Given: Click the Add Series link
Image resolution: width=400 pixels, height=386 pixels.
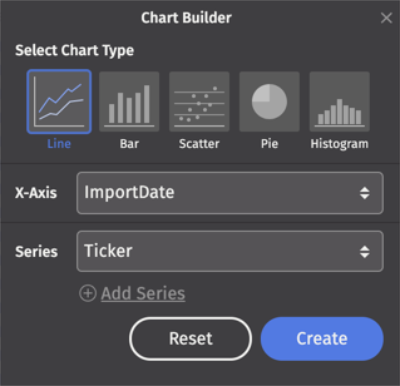Looking at the screenshot, I should pos(143,294).
